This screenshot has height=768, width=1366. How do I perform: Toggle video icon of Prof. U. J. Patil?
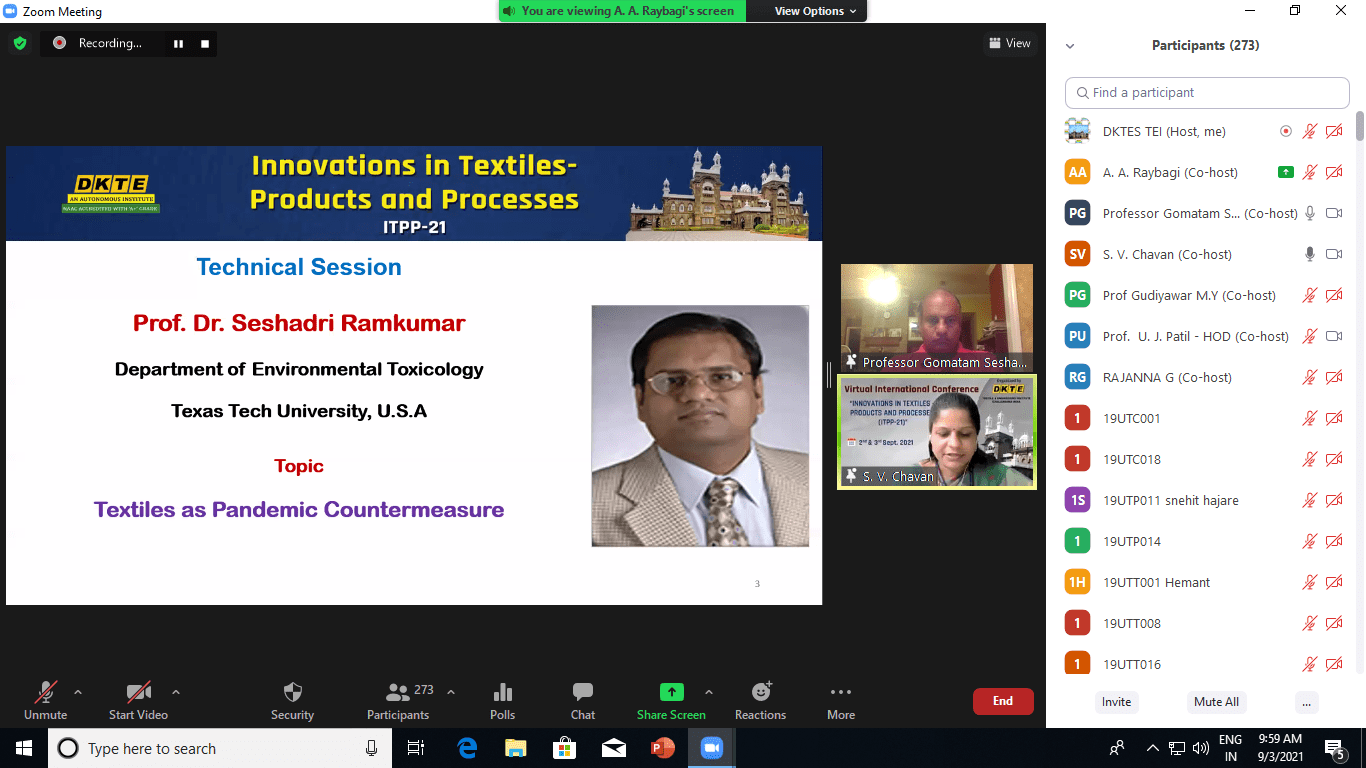point(1334,336)
